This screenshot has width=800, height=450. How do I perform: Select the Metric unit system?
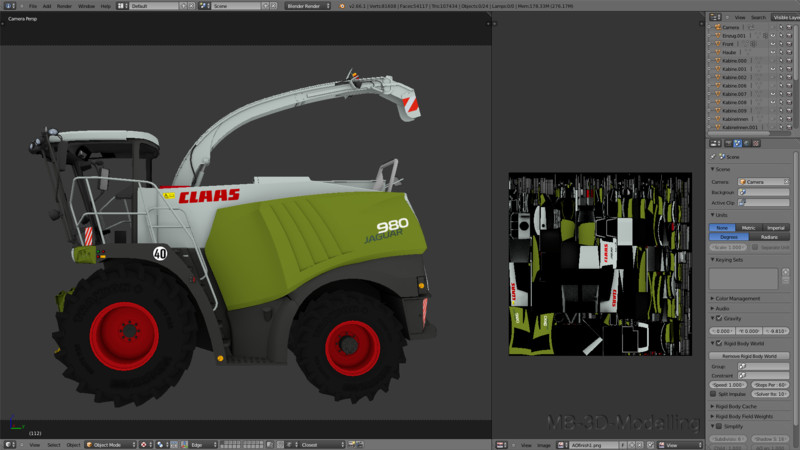[x=748, y=228]
